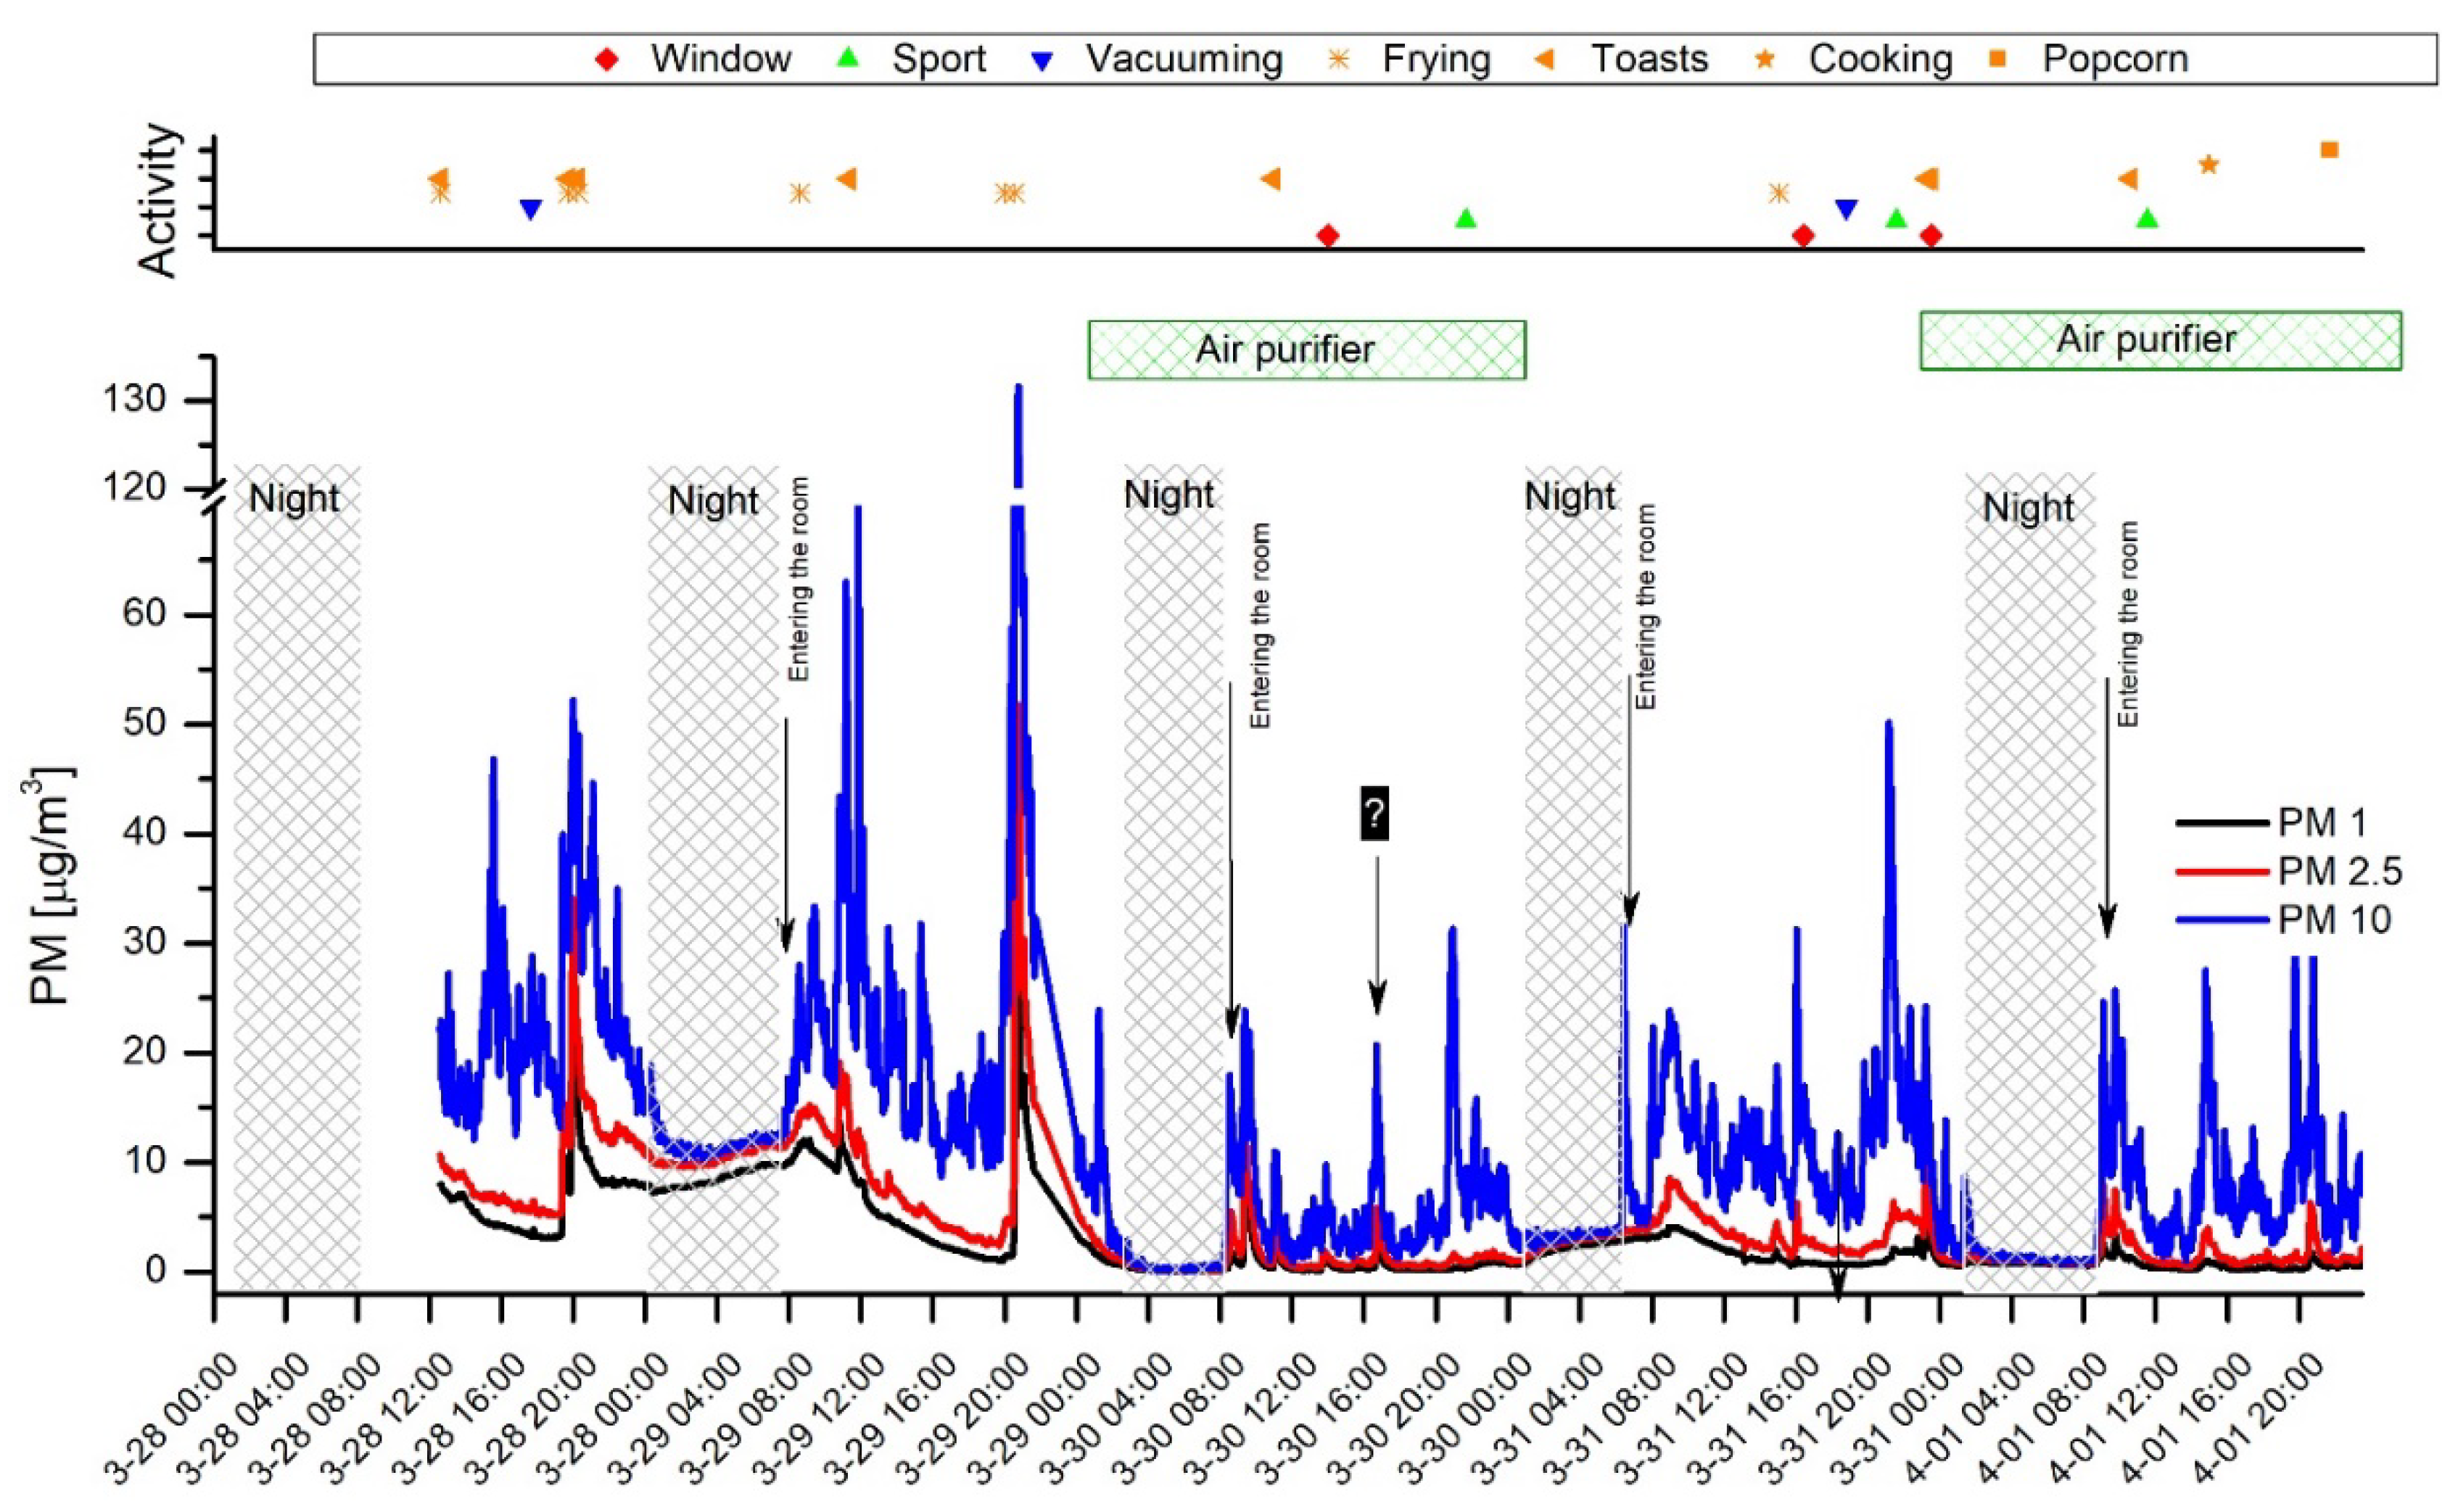
Task: Click the Popcorn square marker in Activity plot
Action: point(2329,150)
